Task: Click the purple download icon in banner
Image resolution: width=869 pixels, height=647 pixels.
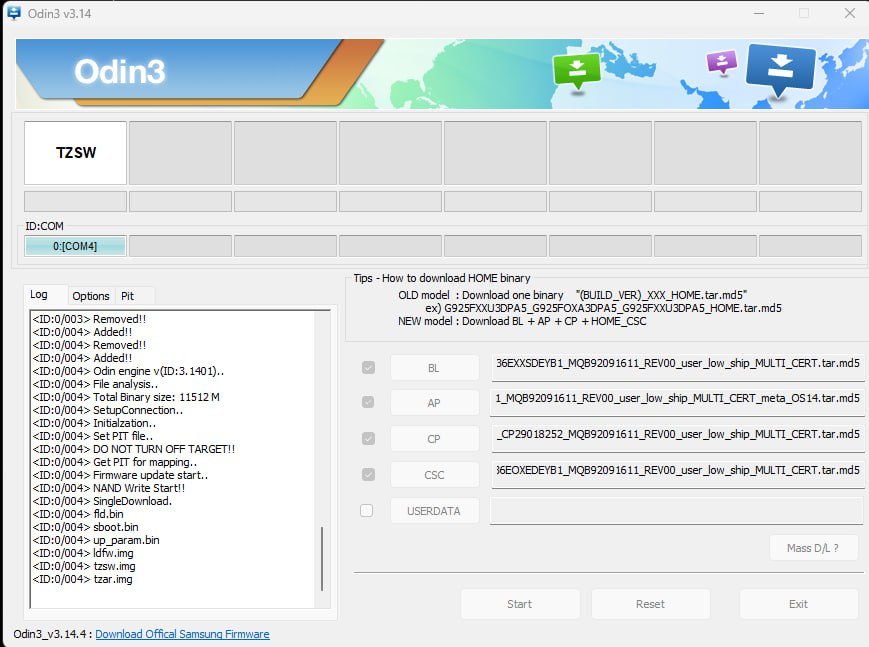Action: (722, 63)
